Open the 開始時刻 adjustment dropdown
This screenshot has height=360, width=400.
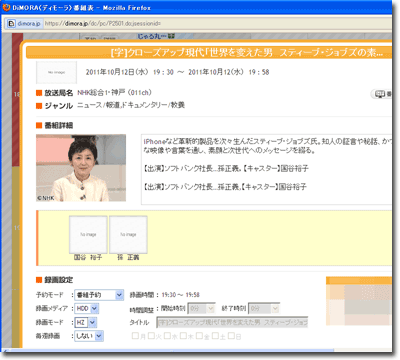pyautogui.click(x=202, y=309)
